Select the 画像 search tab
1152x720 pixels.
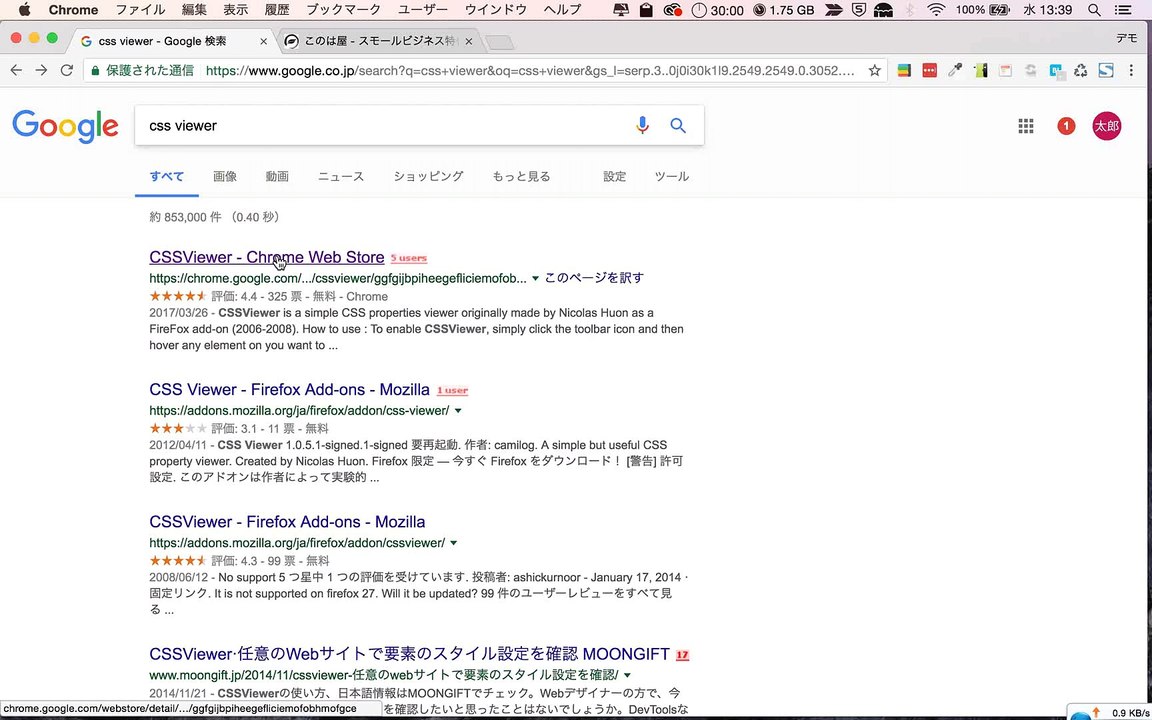click(225, 176)
